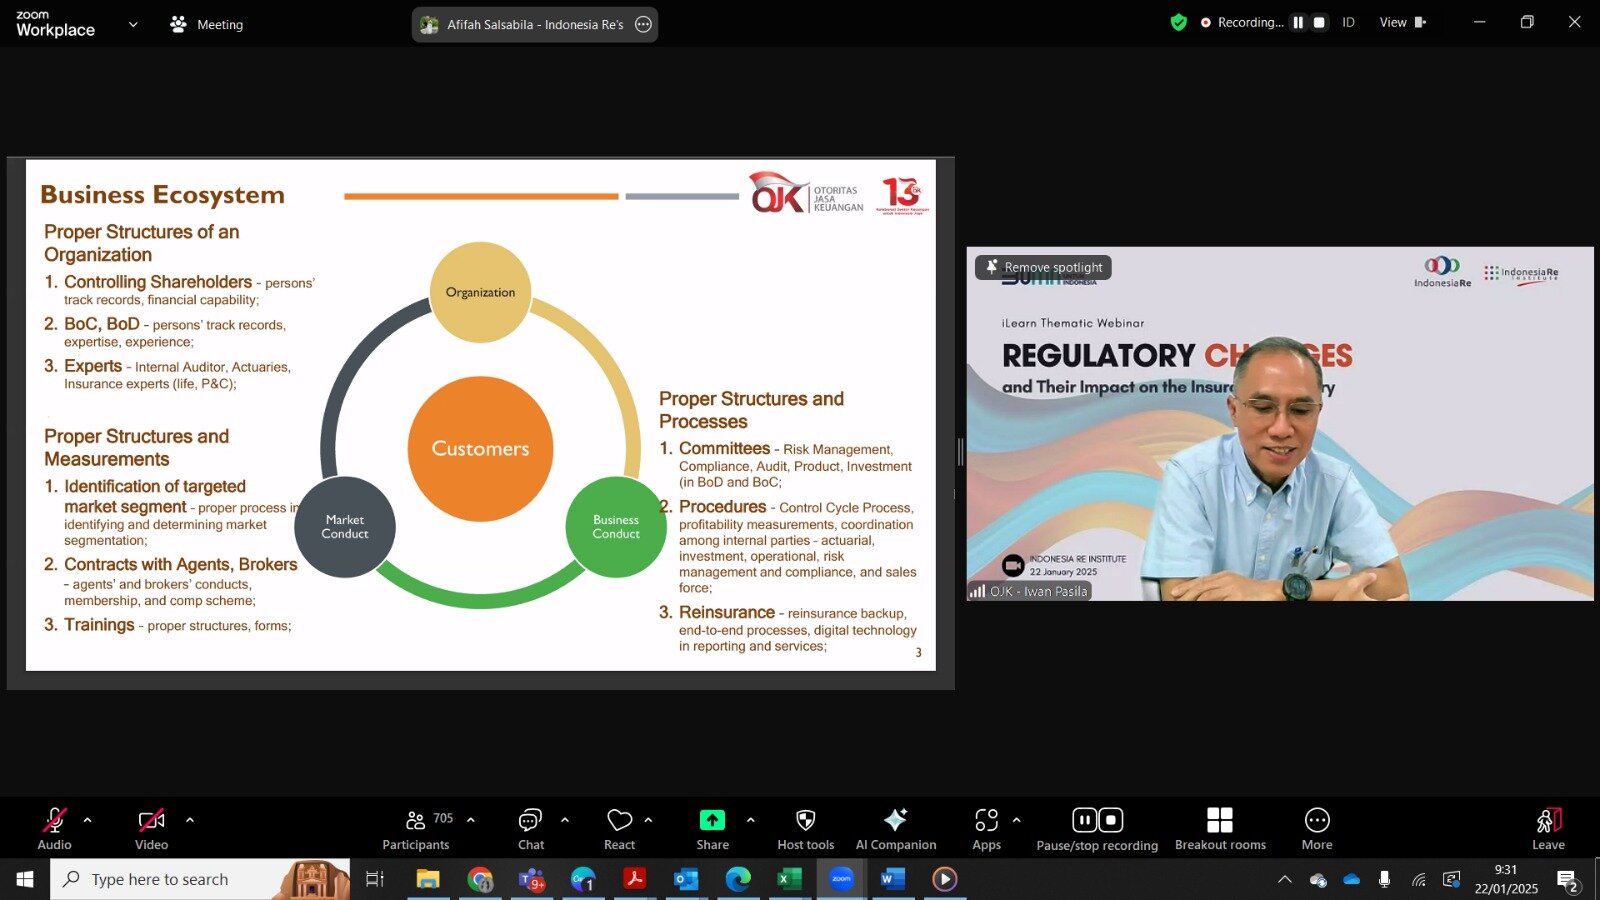Click OJK - Iwan Pasila name label
Image resolution: width=1600 pixels, height=900 pixels.
[x=1029, y=591]
